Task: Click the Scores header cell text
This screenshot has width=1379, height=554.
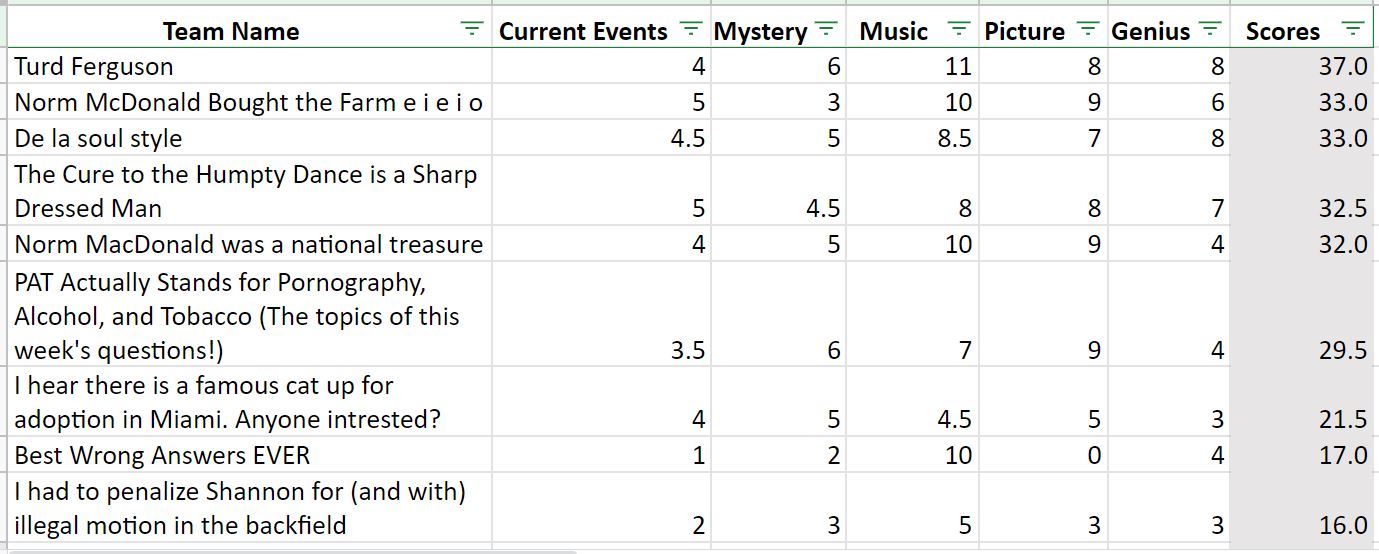Action: point(1283,31)
